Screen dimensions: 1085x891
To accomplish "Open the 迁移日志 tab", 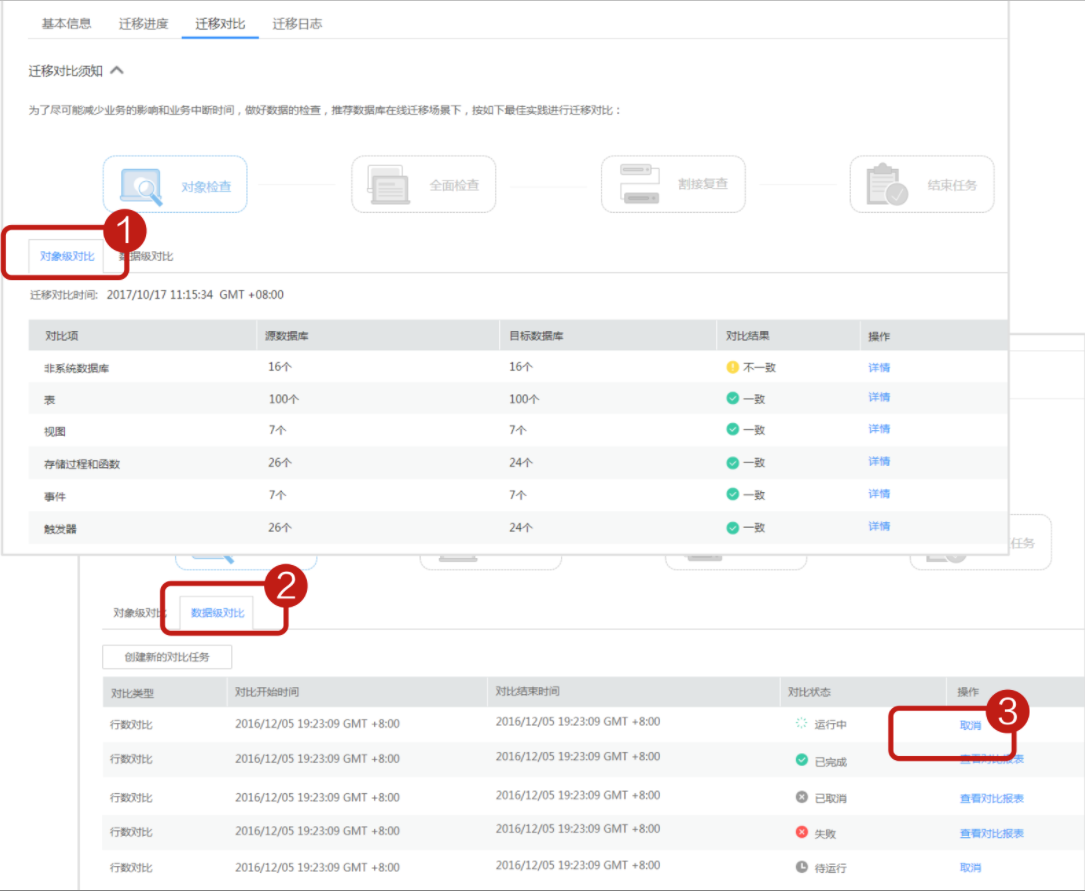I will tap(297, 23).
